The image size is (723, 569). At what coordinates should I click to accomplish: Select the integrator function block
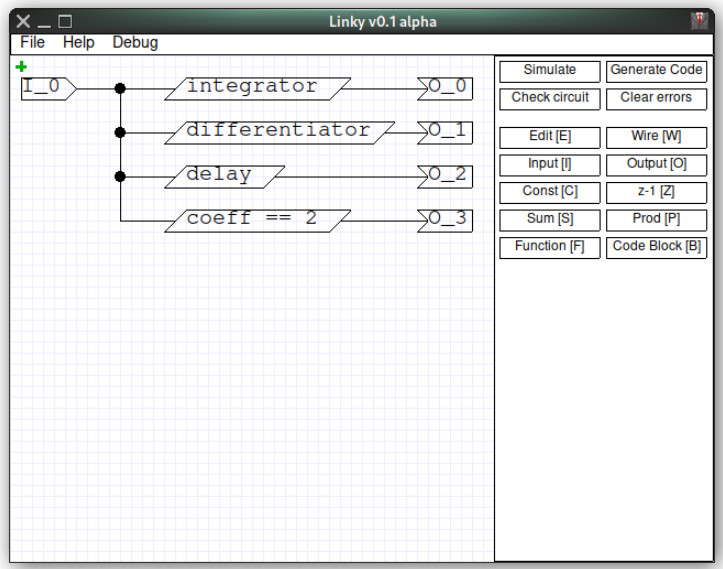point(257,89)
